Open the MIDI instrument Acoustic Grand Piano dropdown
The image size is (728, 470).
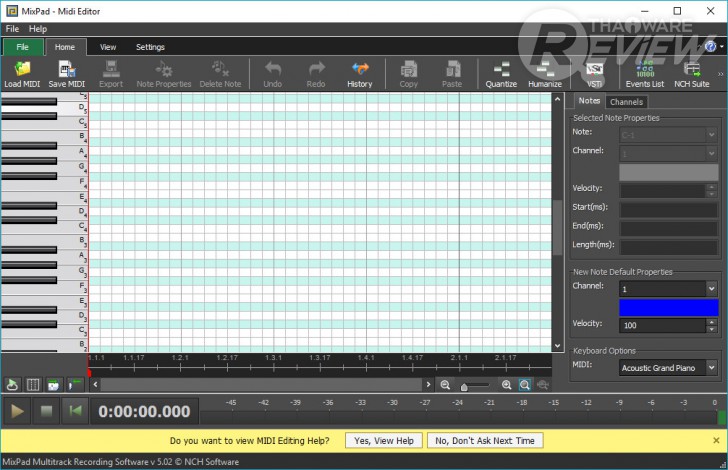point(711,367)
